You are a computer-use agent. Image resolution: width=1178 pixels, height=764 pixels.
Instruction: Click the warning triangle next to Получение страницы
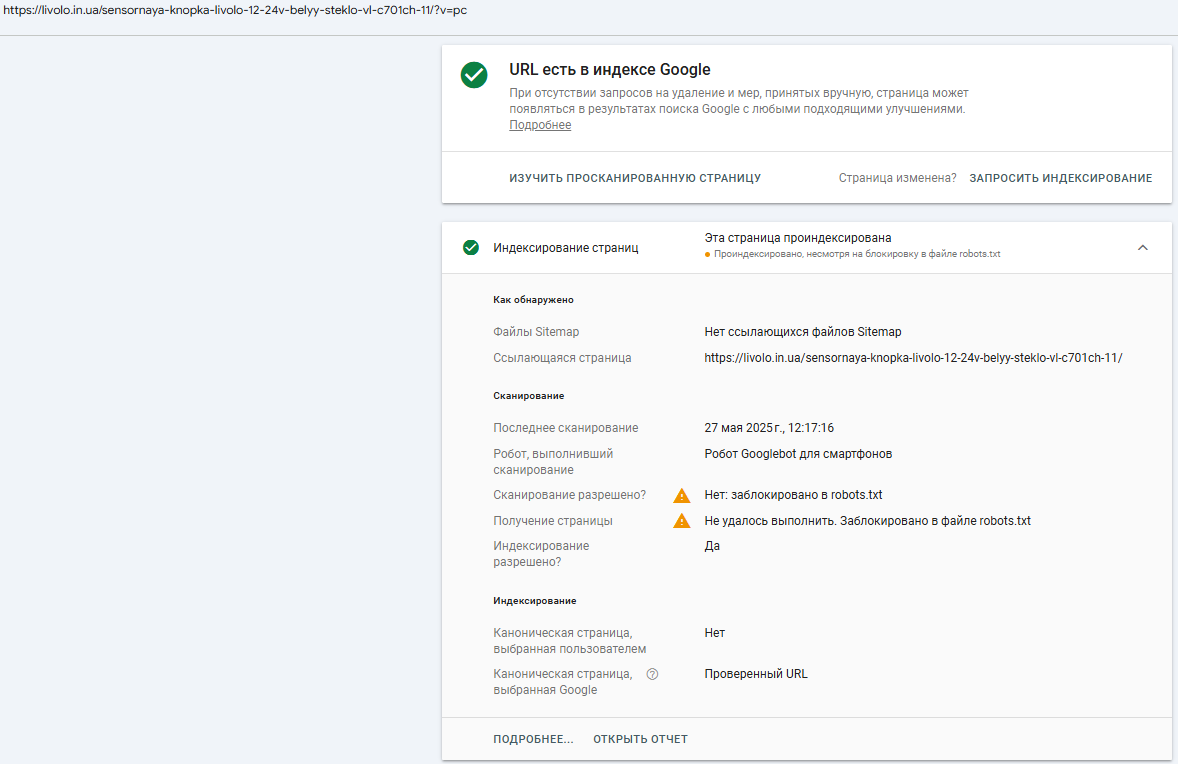point(681,521)
